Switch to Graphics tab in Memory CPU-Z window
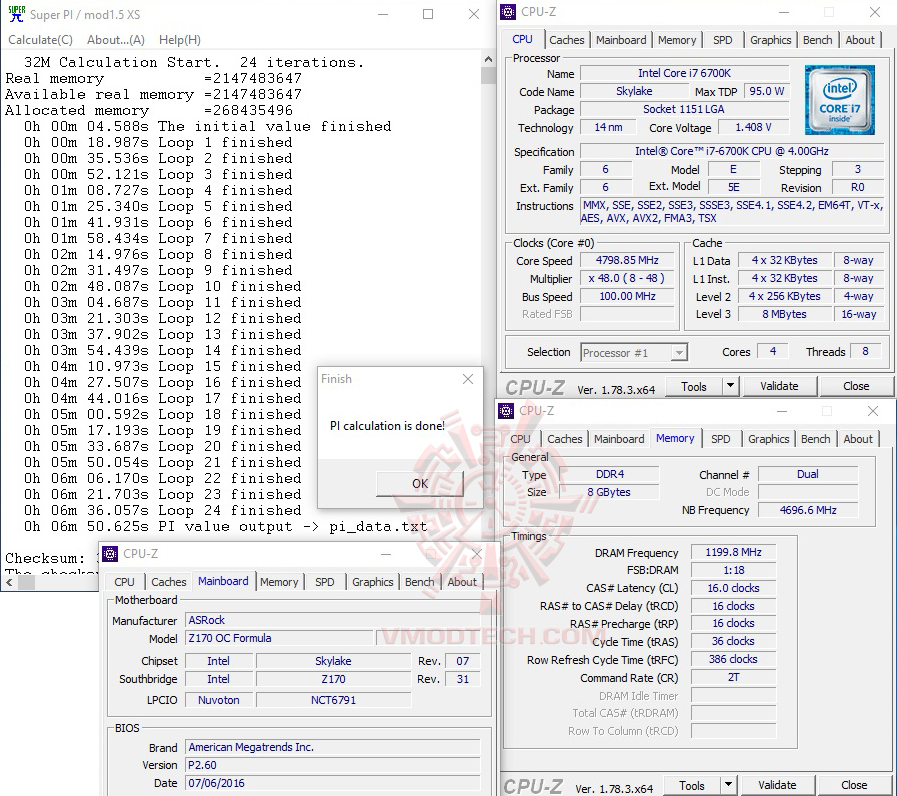The image size is (897, 796). click(768, 439)
